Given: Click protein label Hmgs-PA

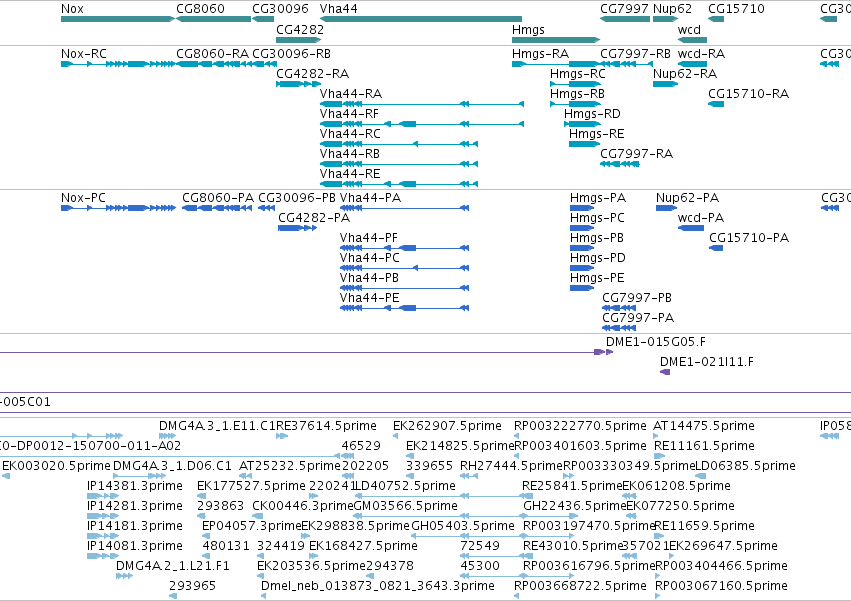Looking at the screenshot, I should pos(598,198).
